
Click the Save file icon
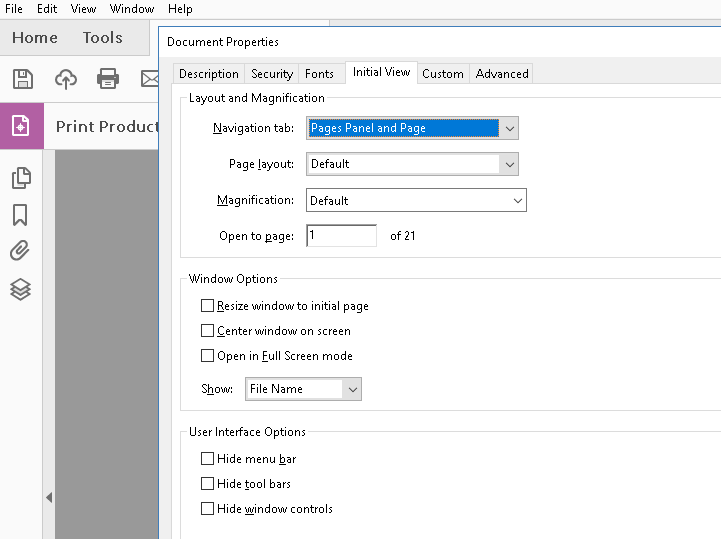(23, 79)
